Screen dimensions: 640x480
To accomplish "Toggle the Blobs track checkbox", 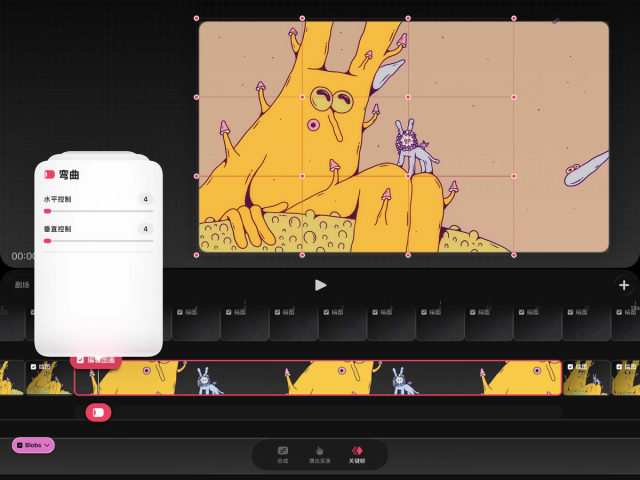I will pyautogui.click(x=20, y=445).
